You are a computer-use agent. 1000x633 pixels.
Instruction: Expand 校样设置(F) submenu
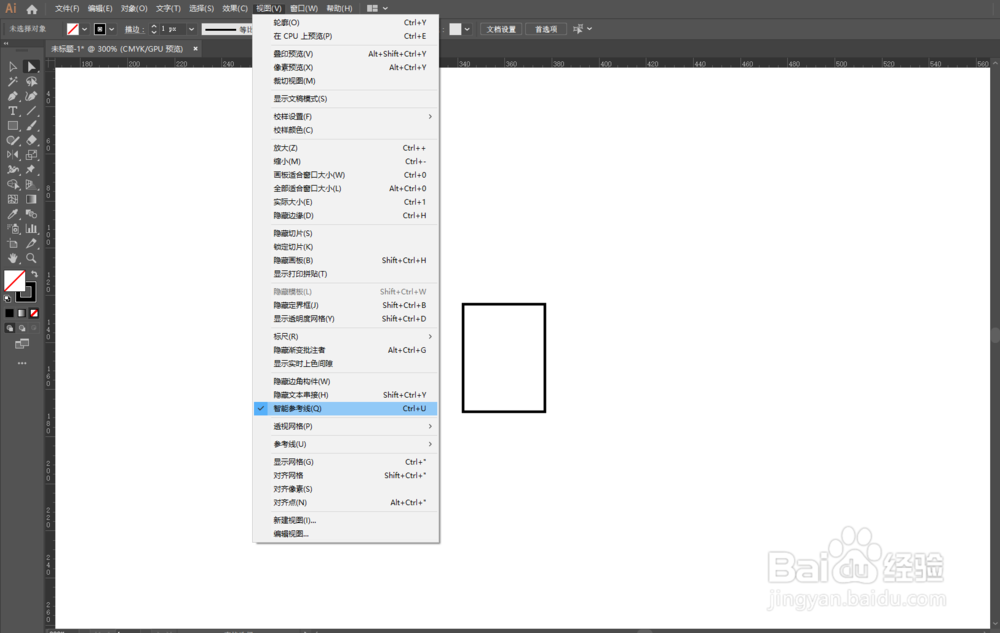(x=345, y=117)
